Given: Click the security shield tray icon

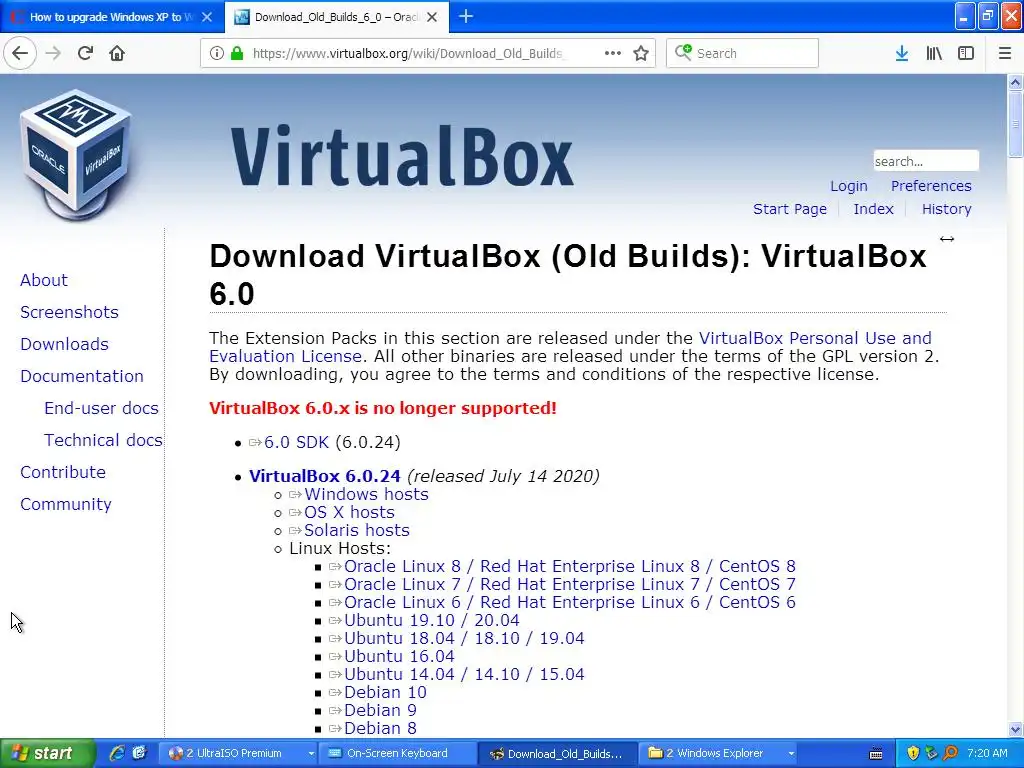Looking at the screenshot, I should pos(913,754).
